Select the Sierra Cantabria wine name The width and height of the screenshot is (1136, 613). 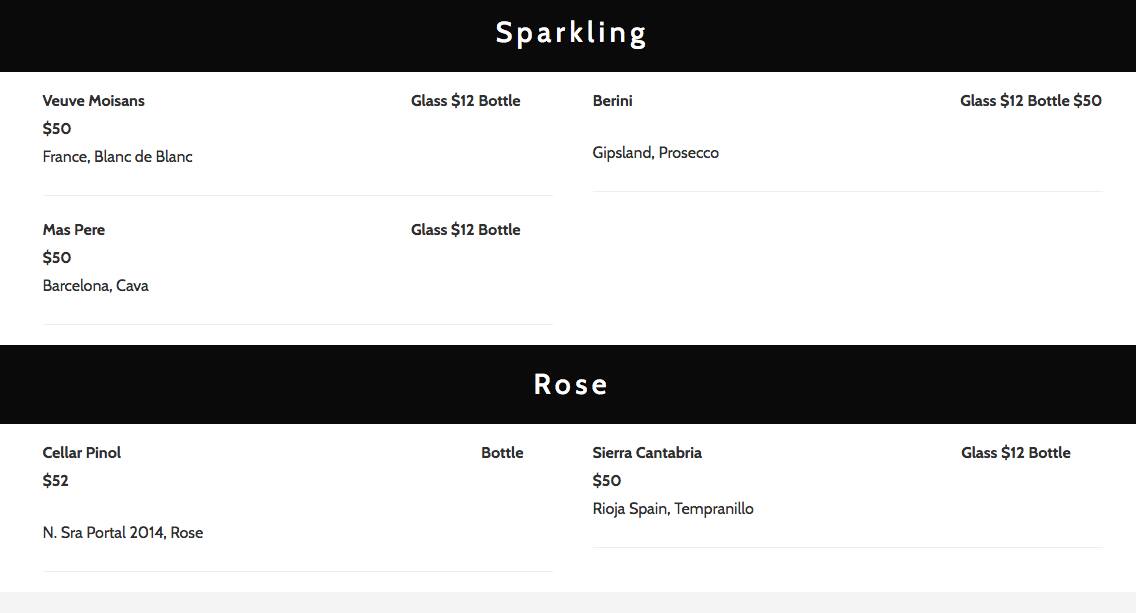pos(647,453)
